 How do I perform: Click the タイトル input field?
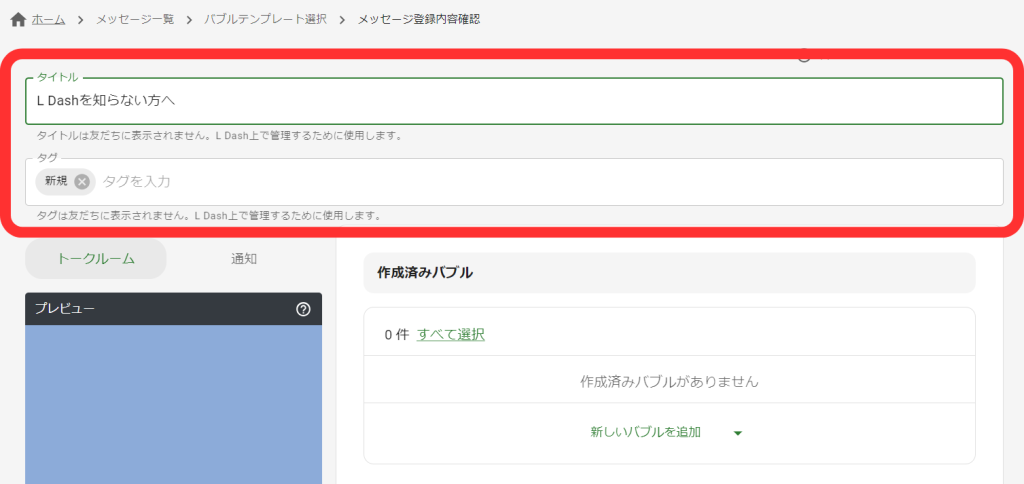point(514,101)
